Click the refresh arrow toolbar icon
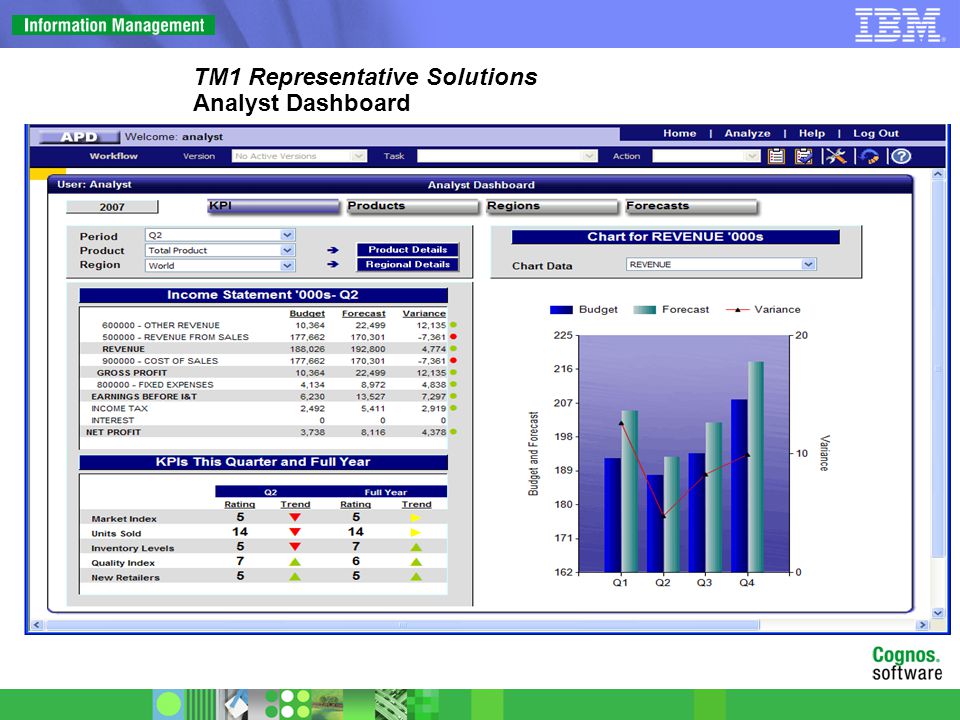The height and width of the screenshot is (720, 960). pyautogui.click(x=869, y=156)
